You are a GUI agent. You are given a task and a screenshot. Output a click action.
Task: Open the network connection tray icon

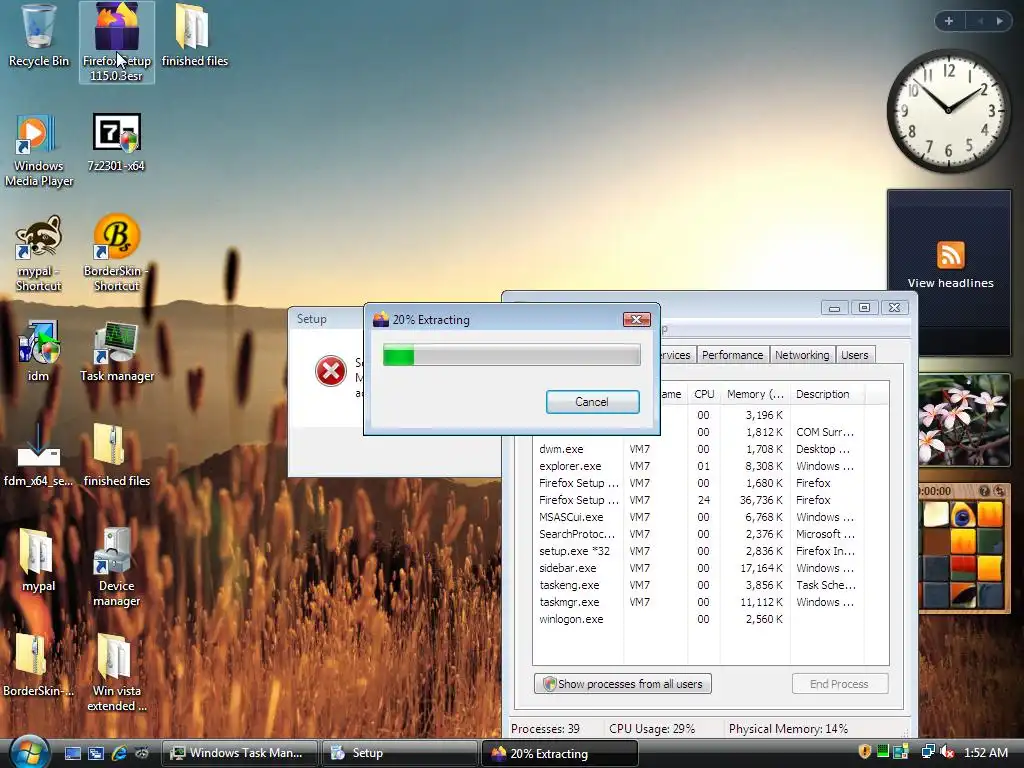tap(927, 752)
